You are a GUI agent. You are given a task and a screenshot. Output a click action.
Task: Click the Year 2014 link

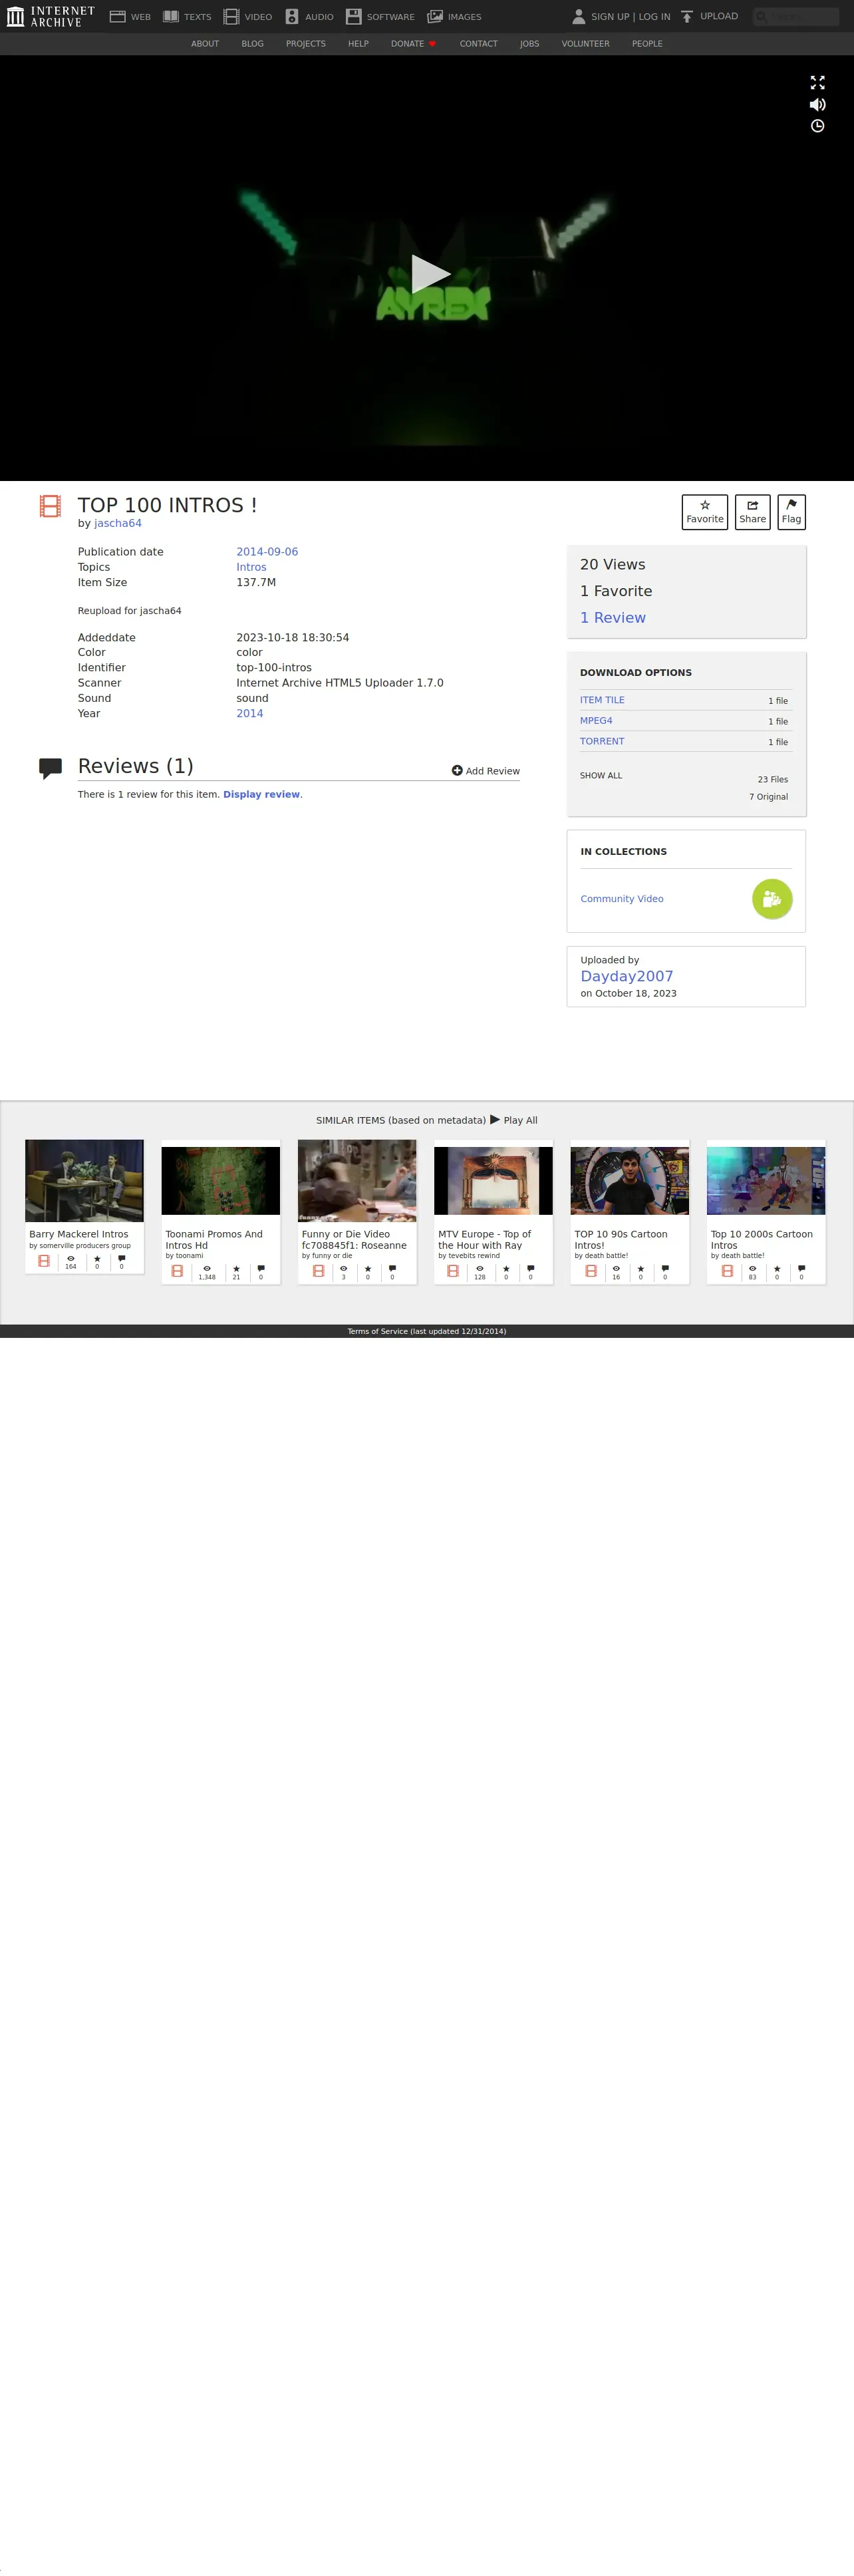pyautogui.click(x=250, y=713)
